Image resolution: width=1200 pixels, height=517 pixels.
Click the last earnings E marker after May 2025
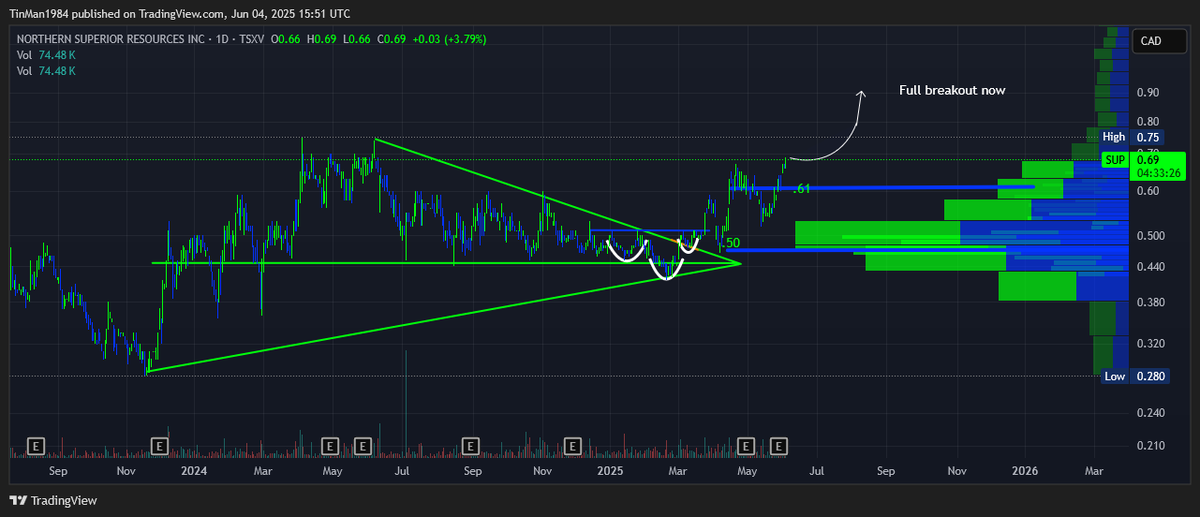(779, 445)
